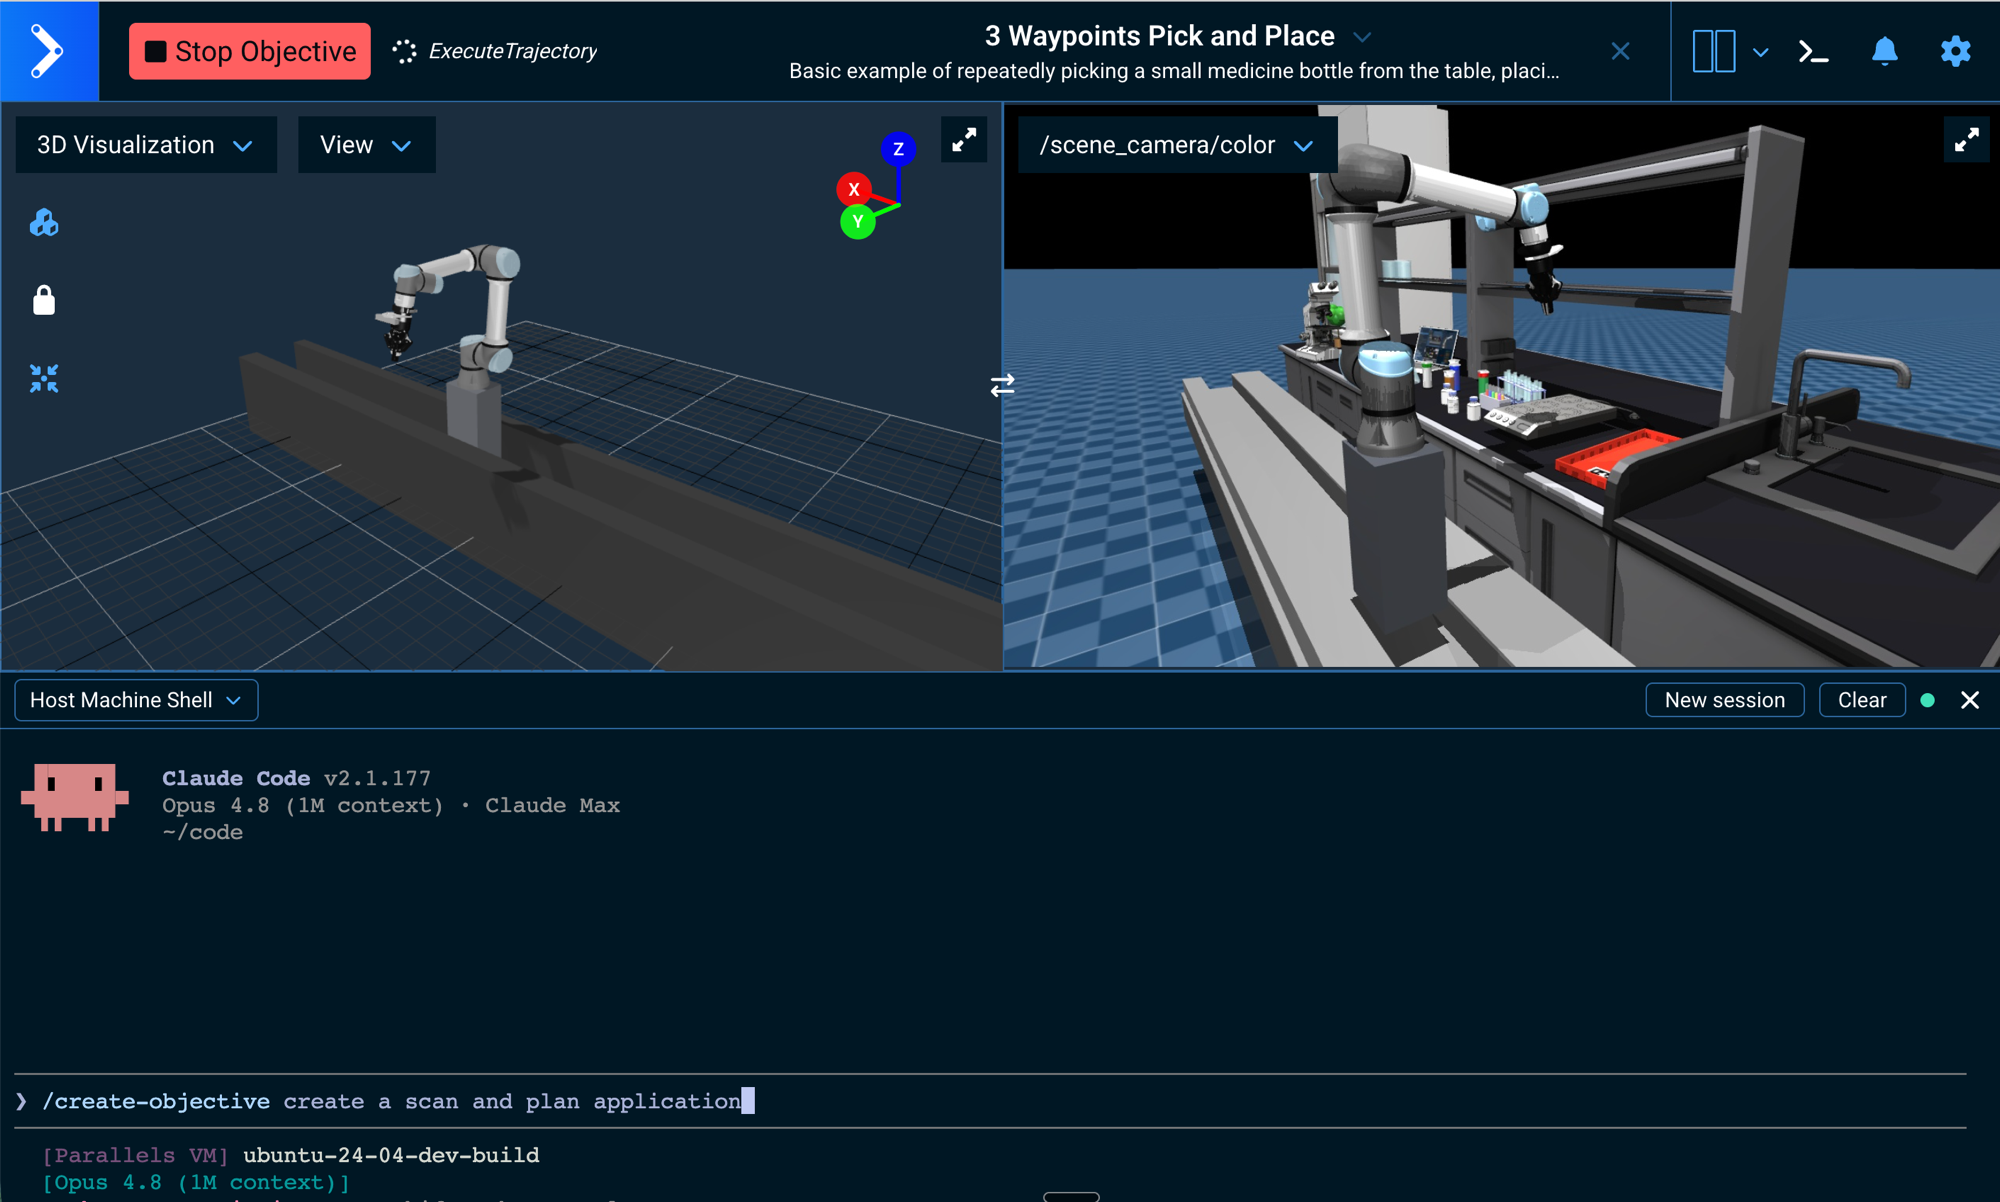Image resolution: width=2000 pixels, height=1202 pixels.
Task: Click the 'Basic example of repeatedly picking' description
Action: 1174,71
